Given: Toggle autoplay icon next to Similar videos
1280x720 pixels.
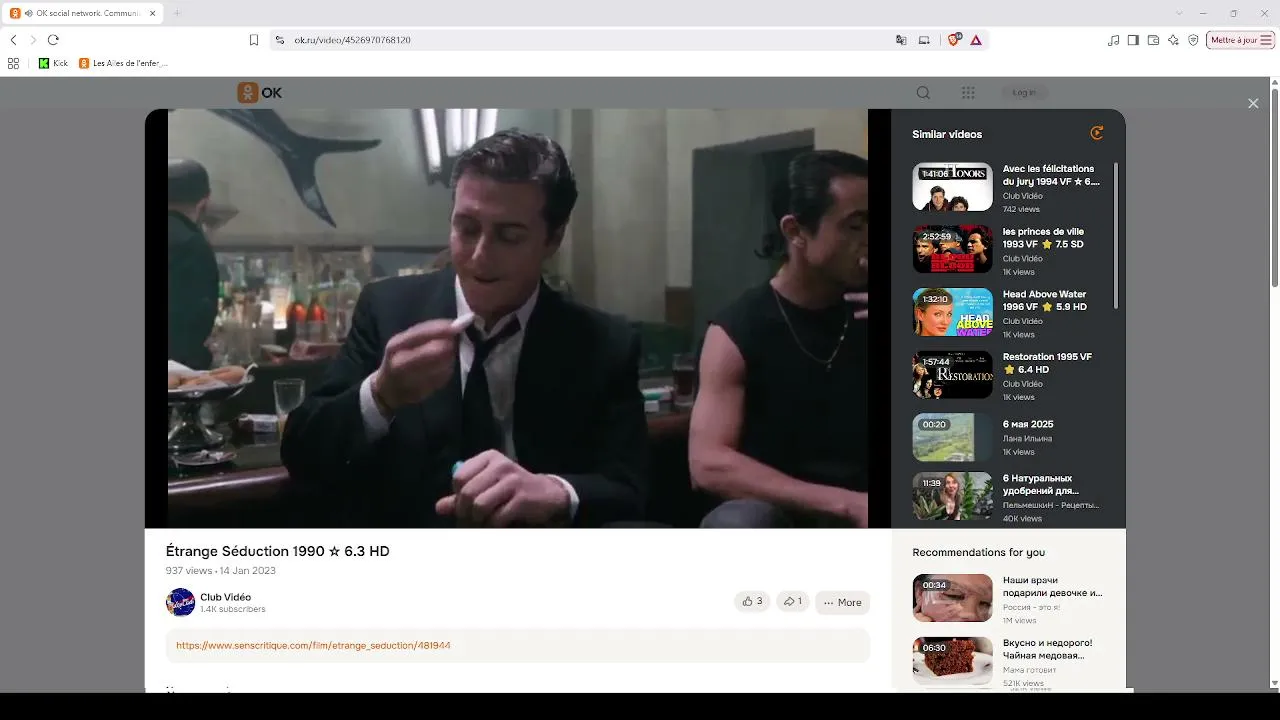Looking at the screenshot, I should pyautogui.click(x=1097, y=133).
